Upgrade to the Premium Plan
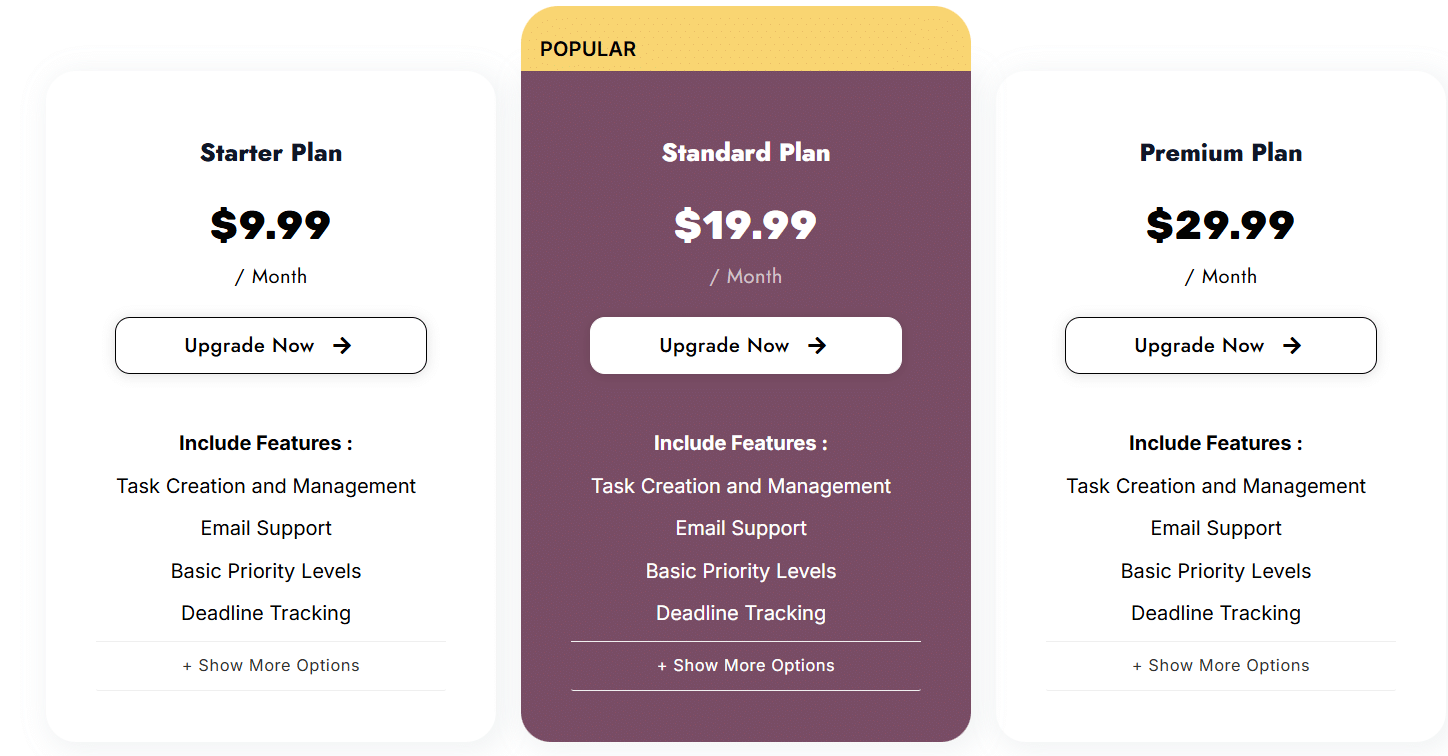Image resolution: width=1448 pixels, height=756 pixels. coord(1221,346)
